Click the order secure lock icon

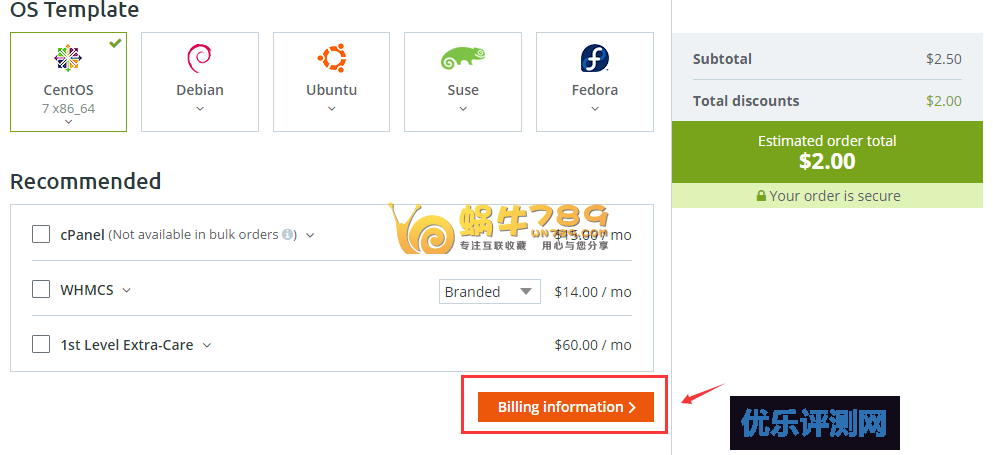coord(761,196)
